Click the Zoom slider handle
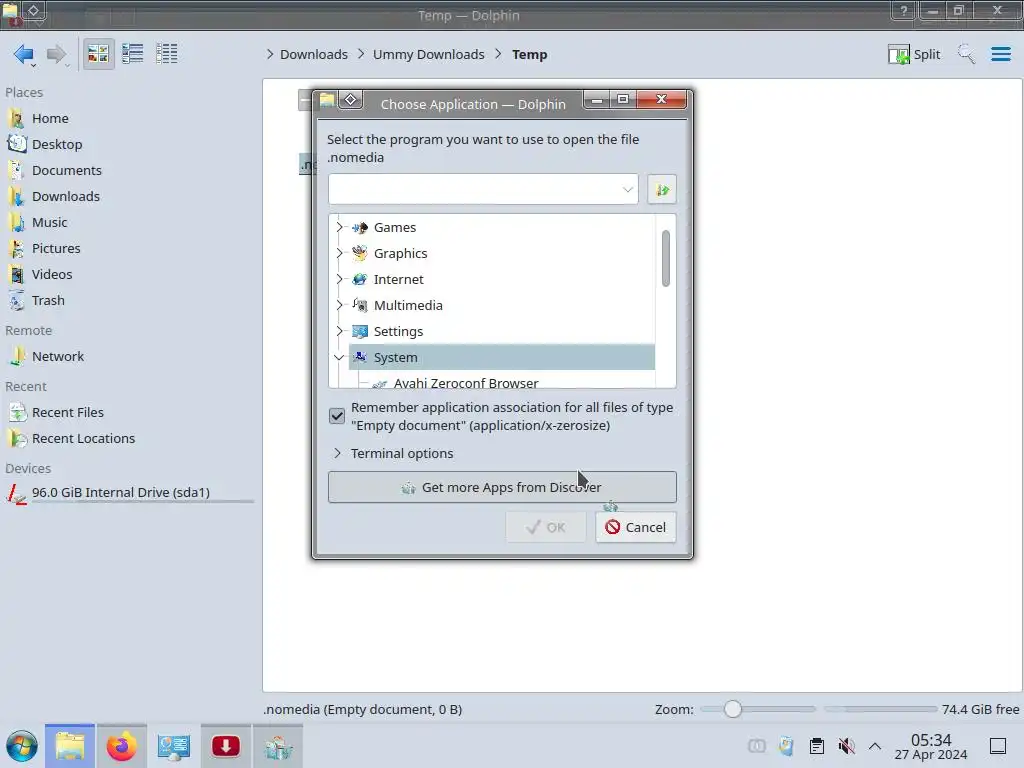 [x=733, y=709]
